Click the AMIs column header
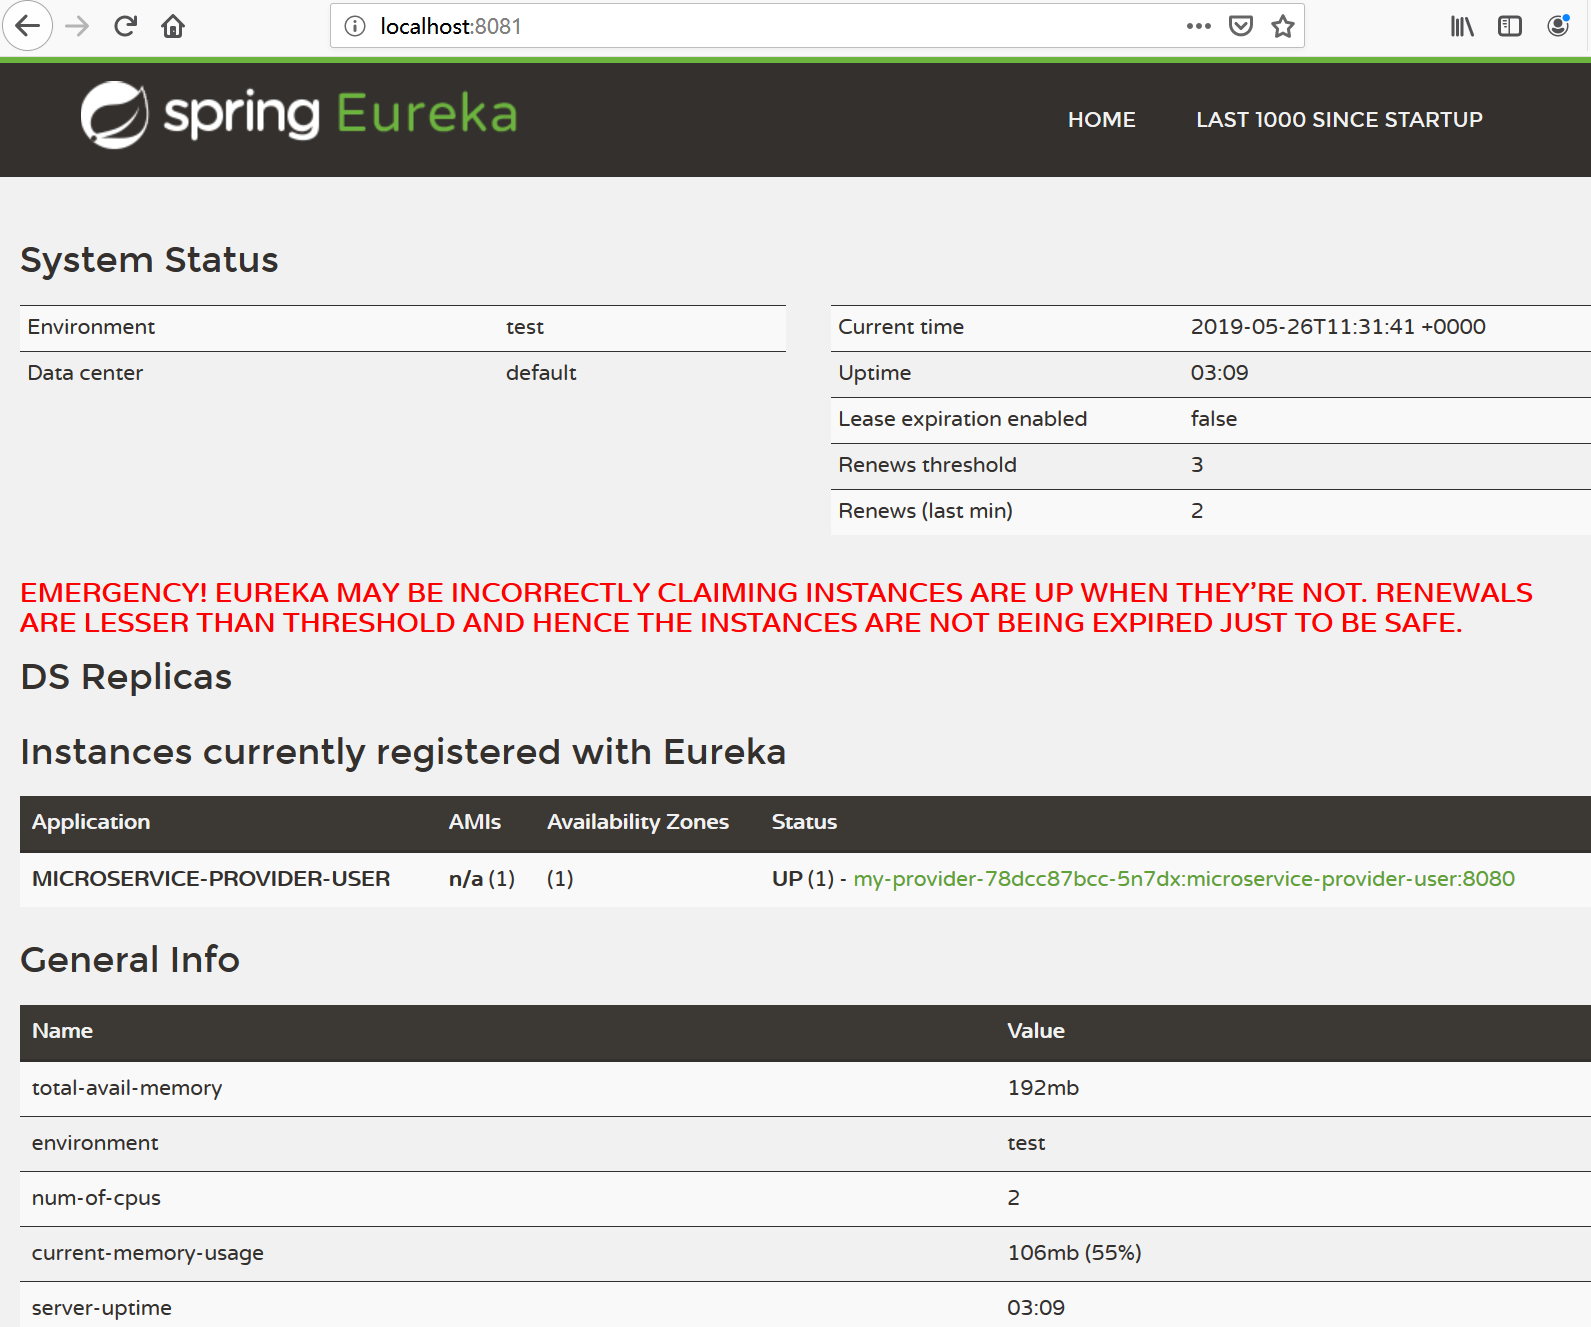The height and width of the screenshot is (1327, 1591). tap(475, 822)
